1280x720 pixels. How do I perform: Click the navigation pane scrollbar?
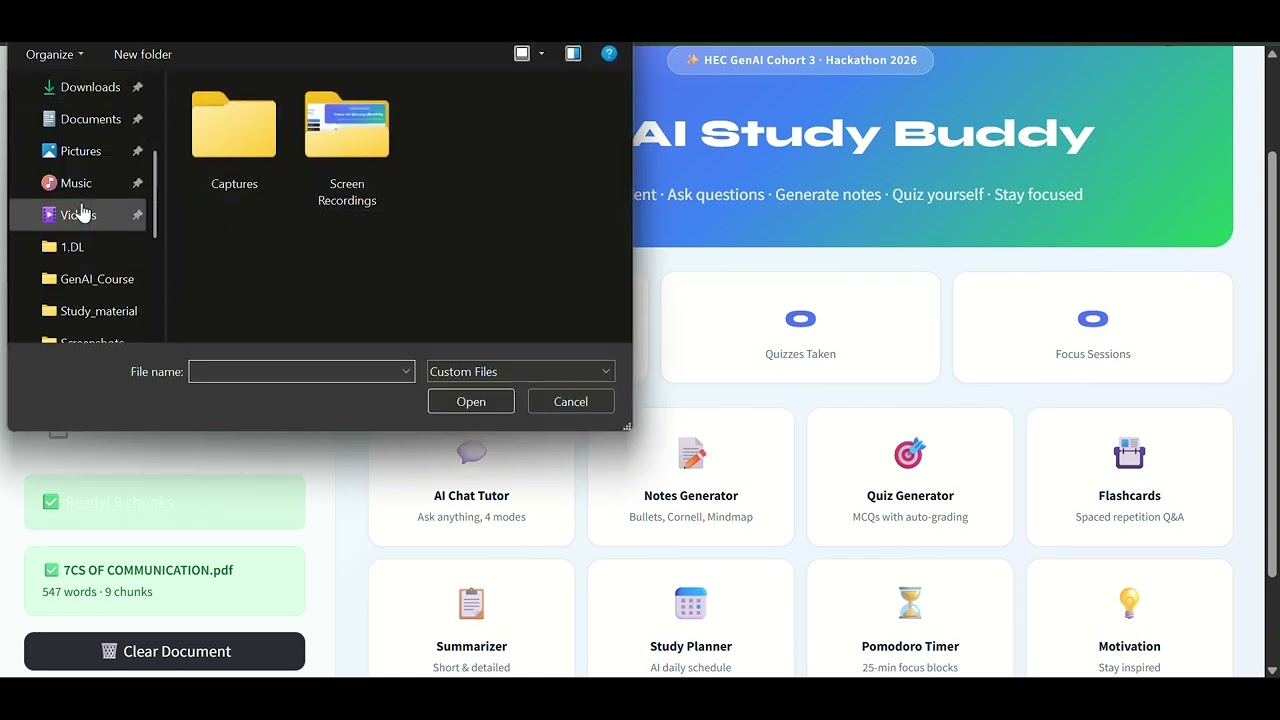pyautogui.click(x=155, y=194)
